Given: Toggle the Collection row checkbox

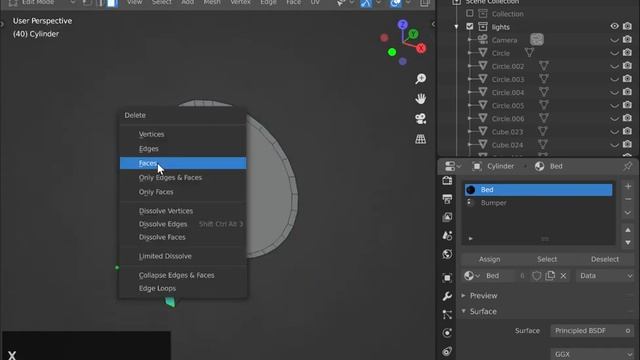Looking at the screenshot, I should coord(470,13).
